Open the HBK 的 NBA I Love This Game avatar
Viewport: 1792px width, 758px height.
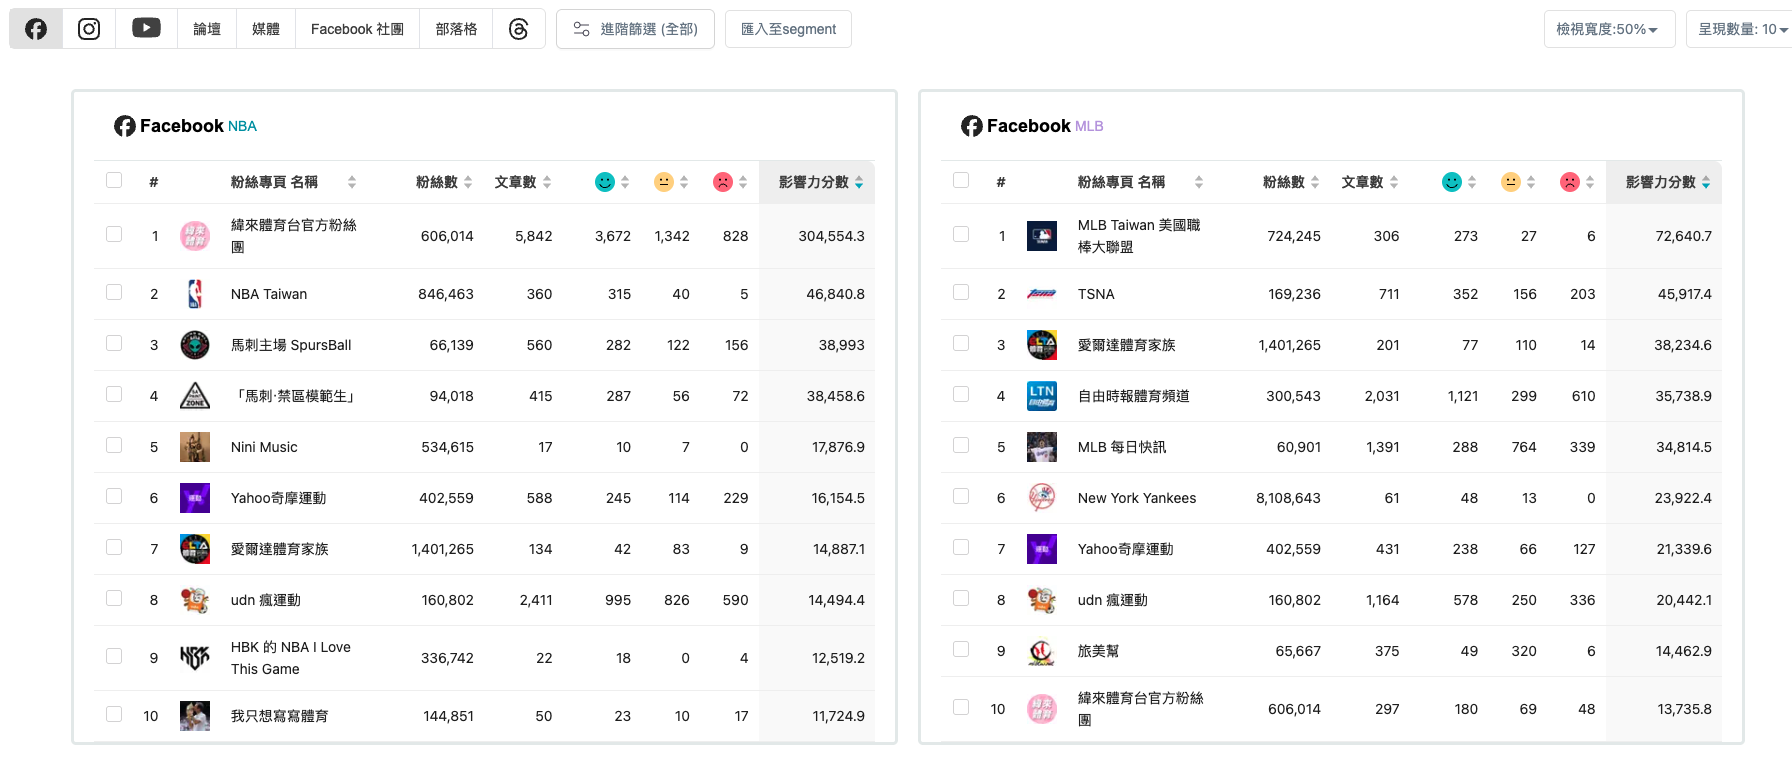pos(195,658)
